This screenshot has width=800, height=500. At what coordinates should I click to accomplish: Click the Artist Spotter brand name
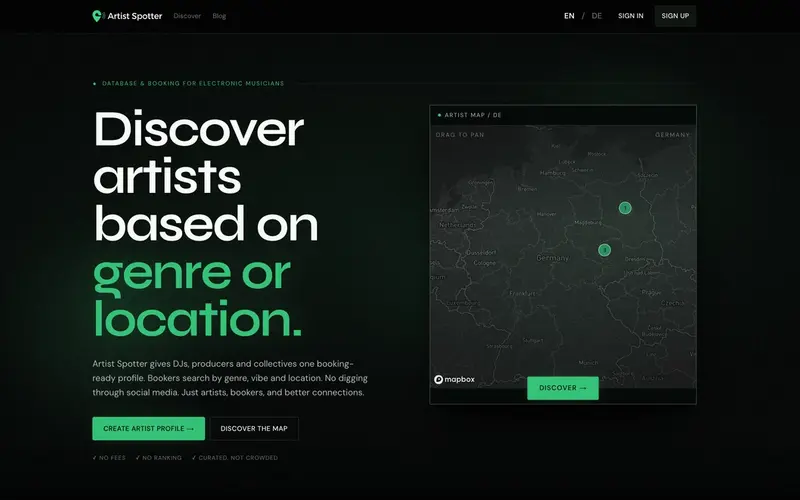pyautogui.click(x=135, y=16)
